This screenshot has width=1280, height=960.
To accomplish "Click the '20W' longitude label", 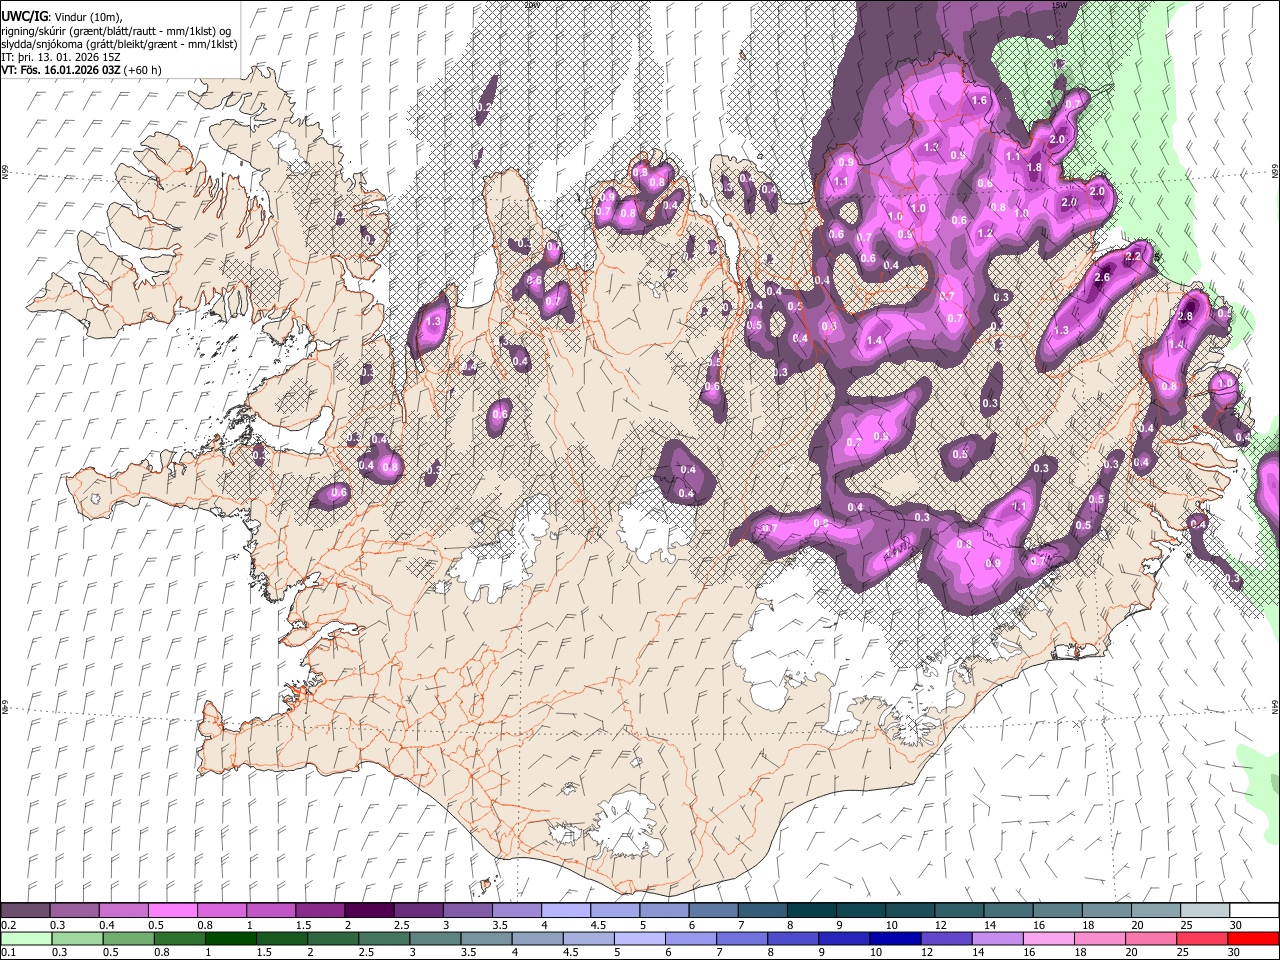I will (531, 5).
